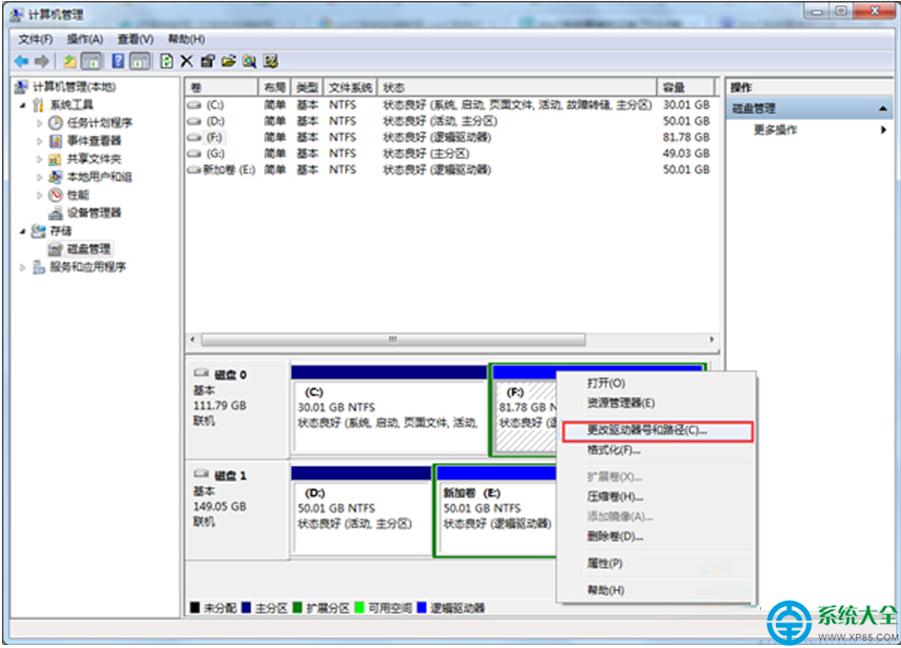Screen dimensions: 901x648
Task: Open 性能 tree item
Action: point(78,195)
